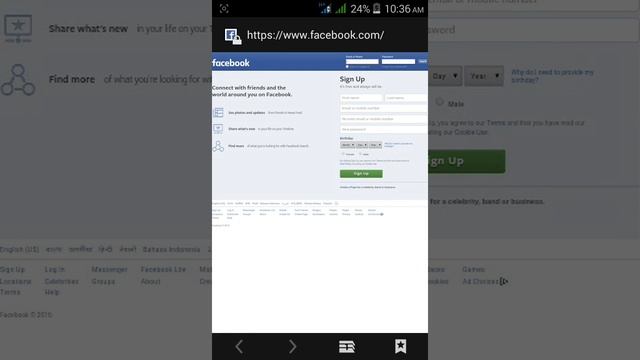Click the Log In button

click(x=422, y=61)
